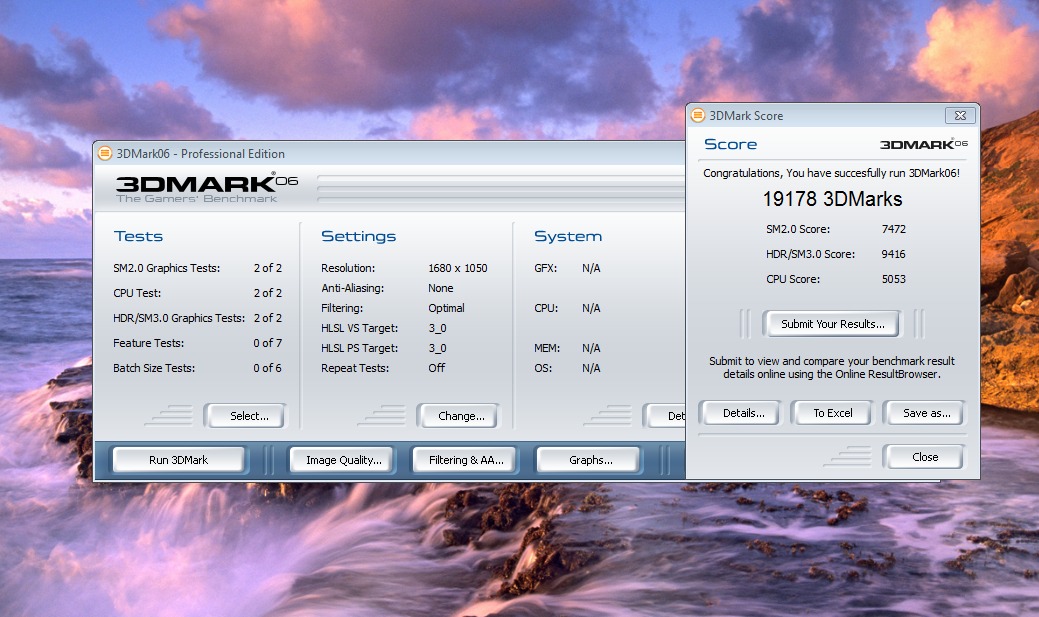
Task: Click Filtering value Optimal
Action: pos(446,308)
